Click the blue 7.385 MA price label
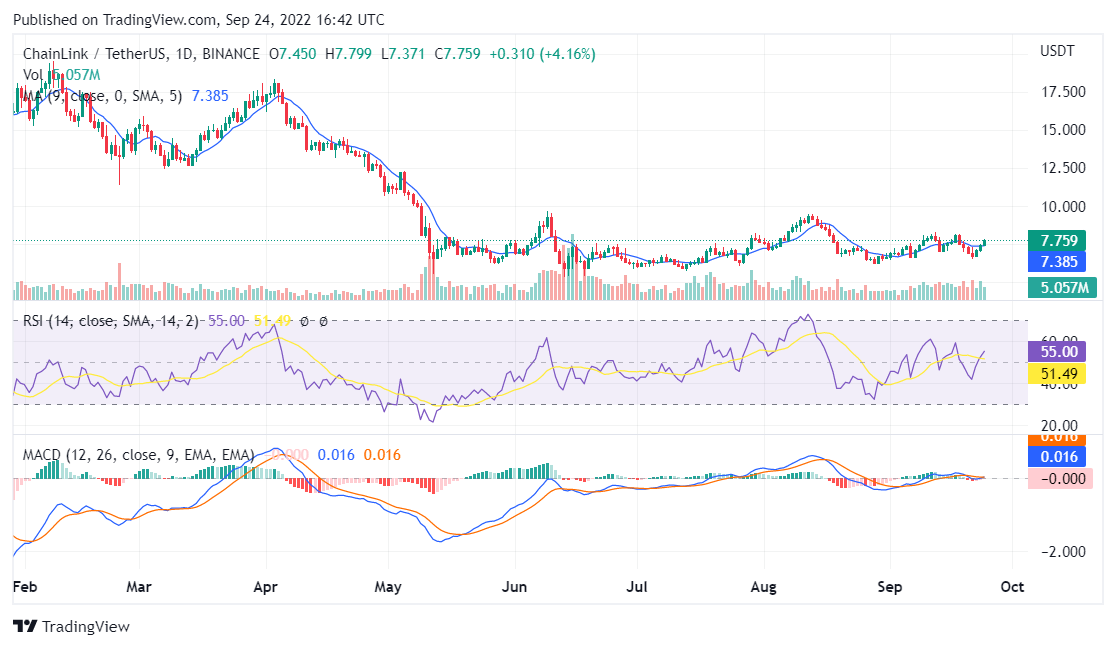The height and width of the screenshot is (648, 1116). 1059,262
